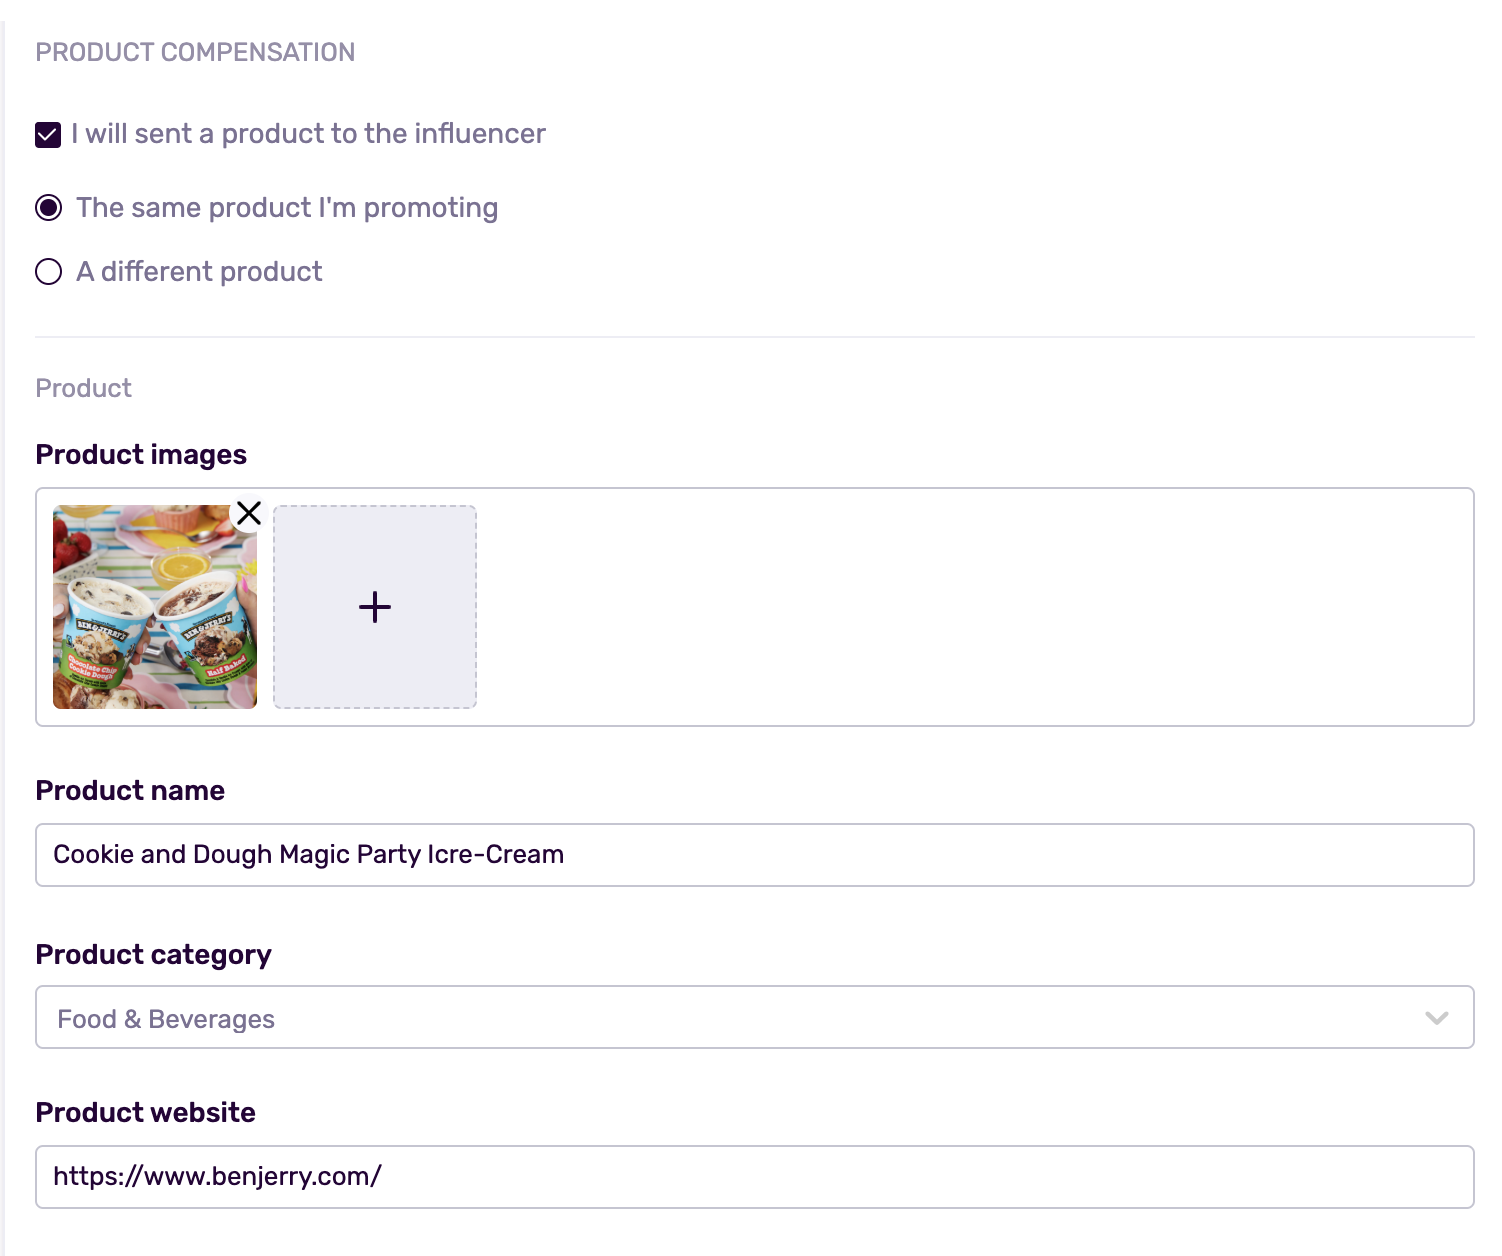The height and width of the screenshot is (1256, 1502).
Task: Focus the Product name text field
Action: pos(755,855)
